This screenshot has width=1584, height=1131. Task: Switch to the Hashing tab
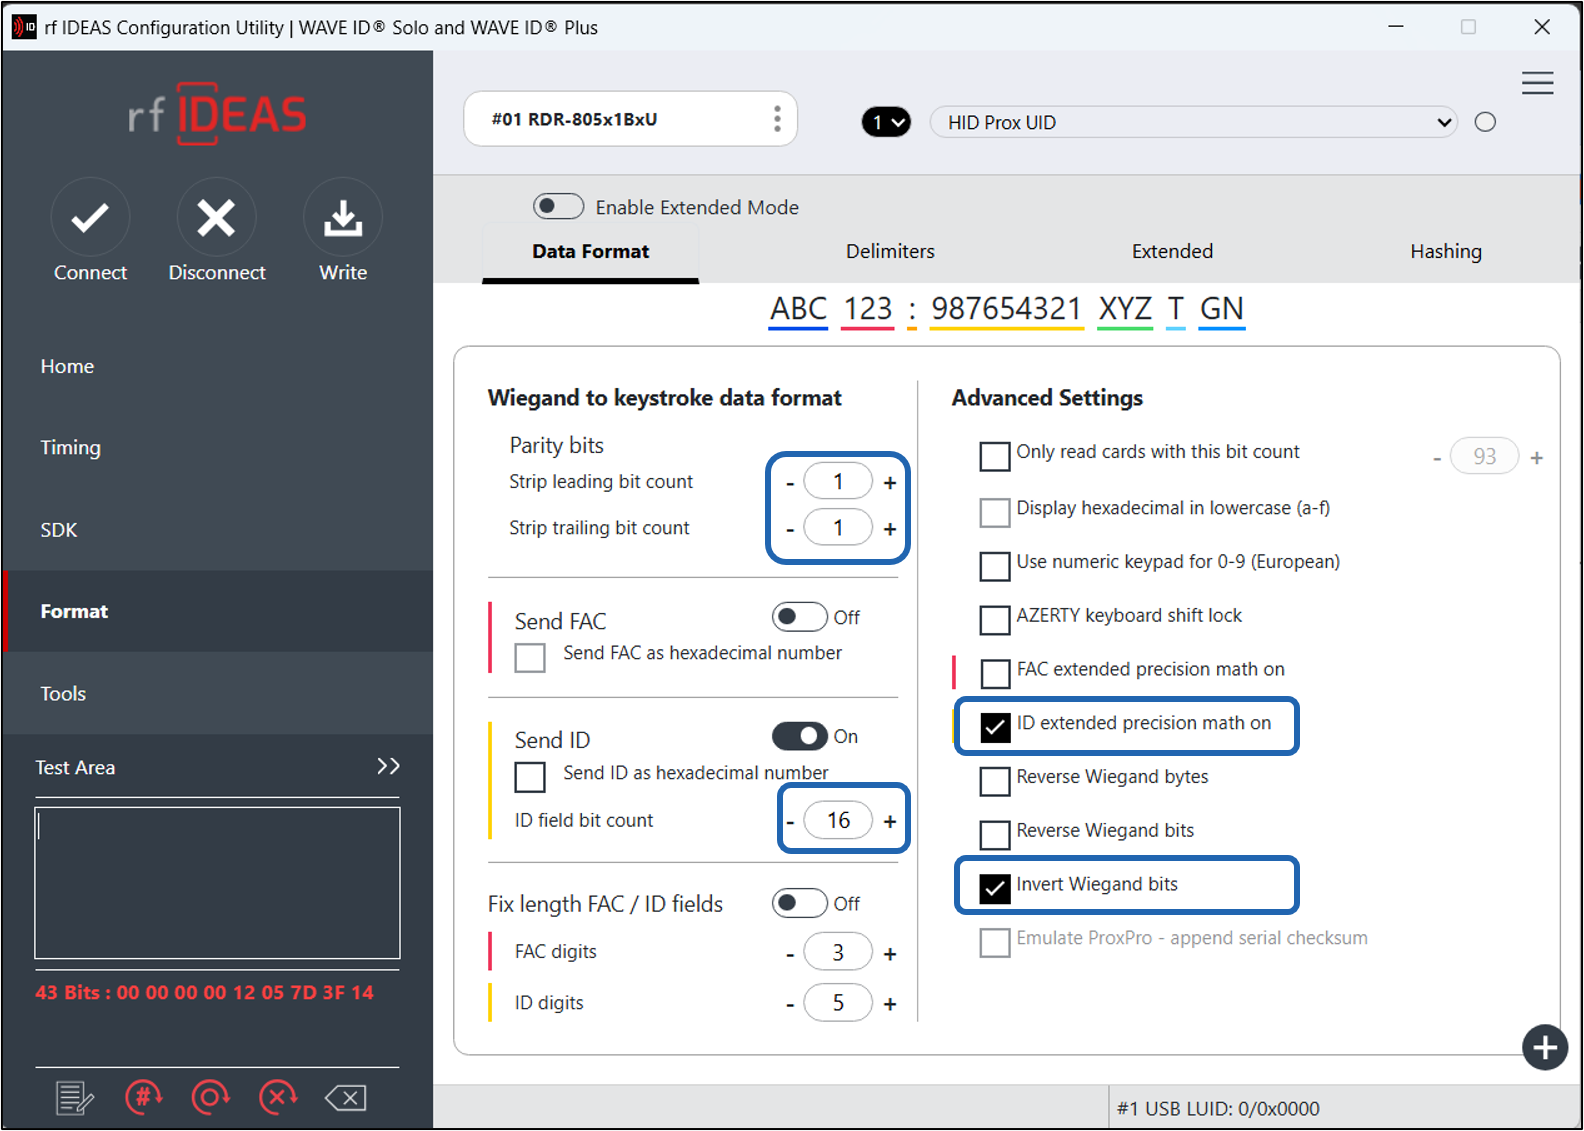[1446, 251]
